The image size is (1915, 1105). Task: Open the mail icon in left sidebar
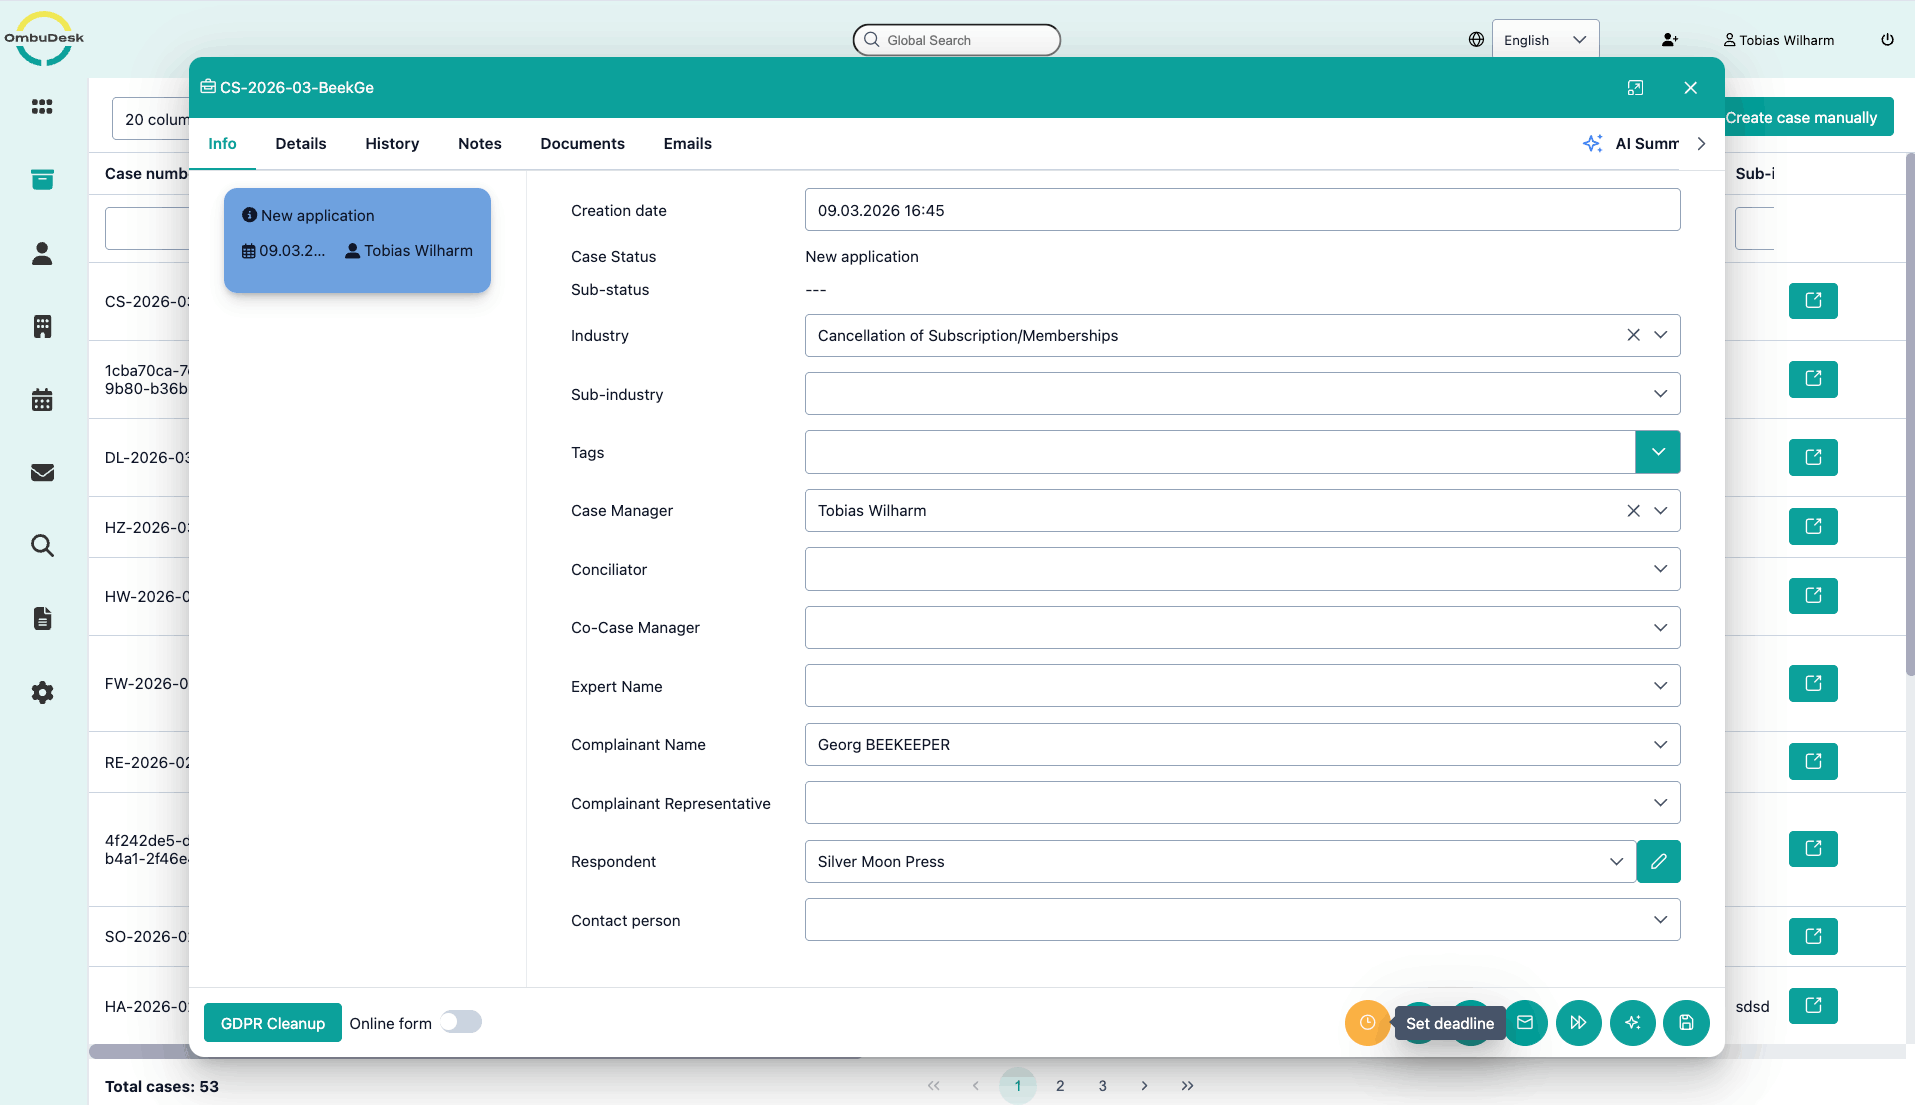(42, 473)
